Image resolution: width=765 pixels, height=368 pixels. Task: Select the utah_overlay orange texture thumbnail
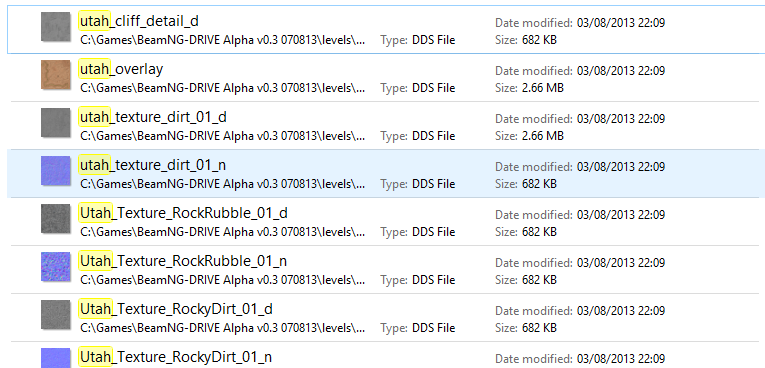[x=56, y=75]
